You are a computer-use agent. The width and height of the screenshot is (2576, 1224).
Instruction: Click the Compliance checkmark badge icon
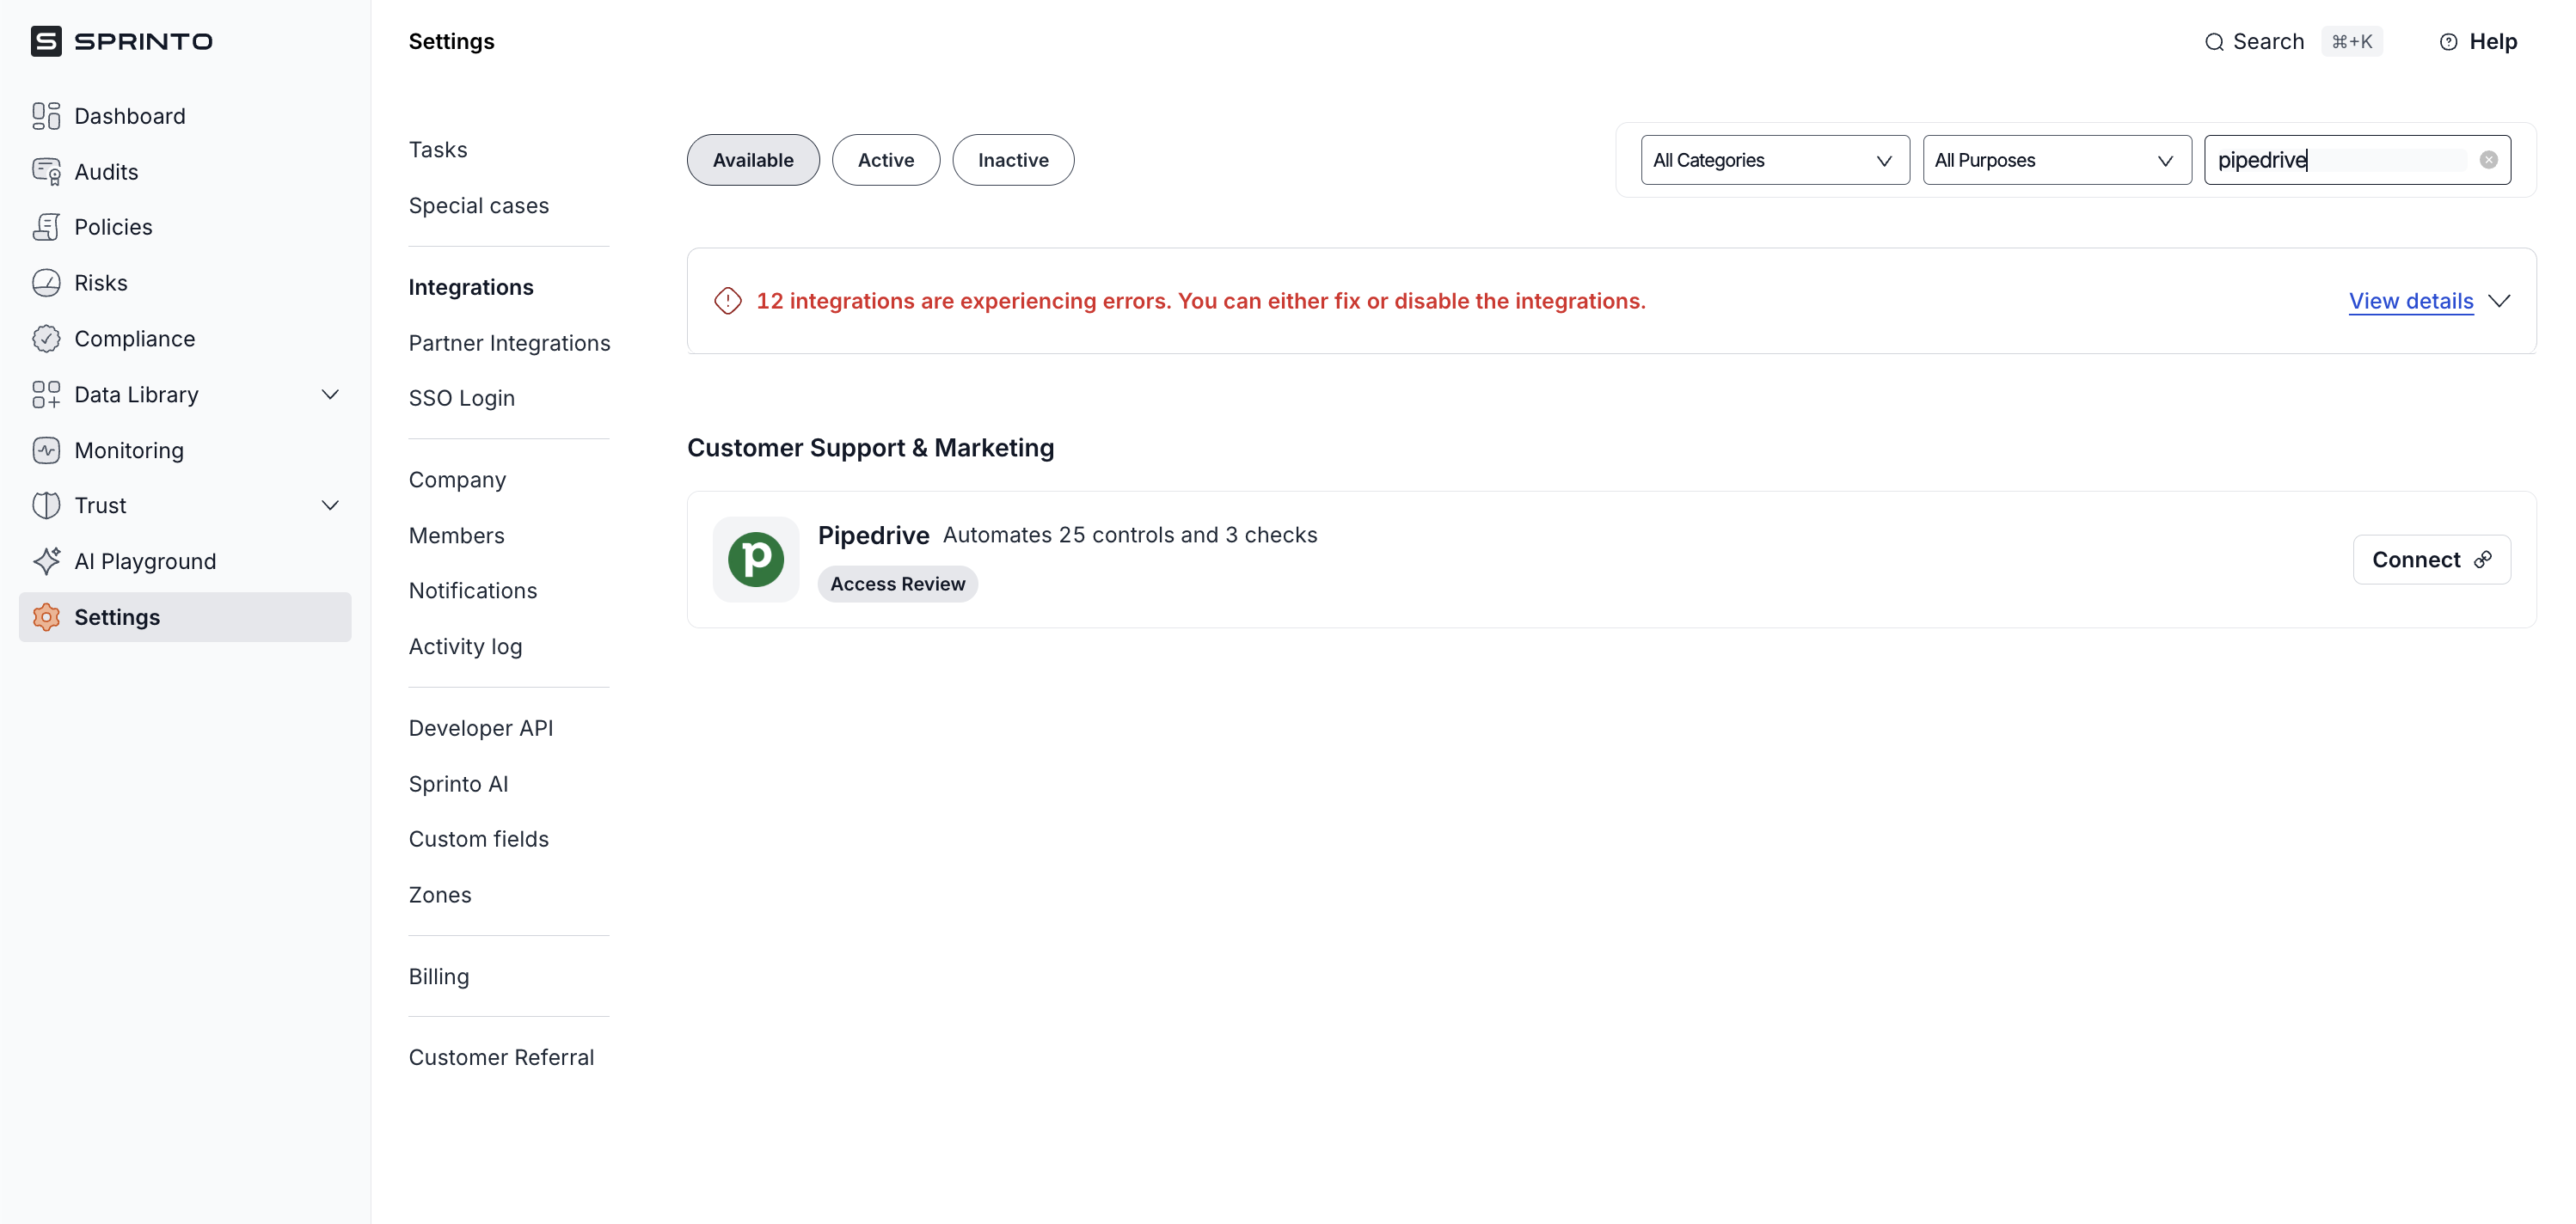point(46,339)
